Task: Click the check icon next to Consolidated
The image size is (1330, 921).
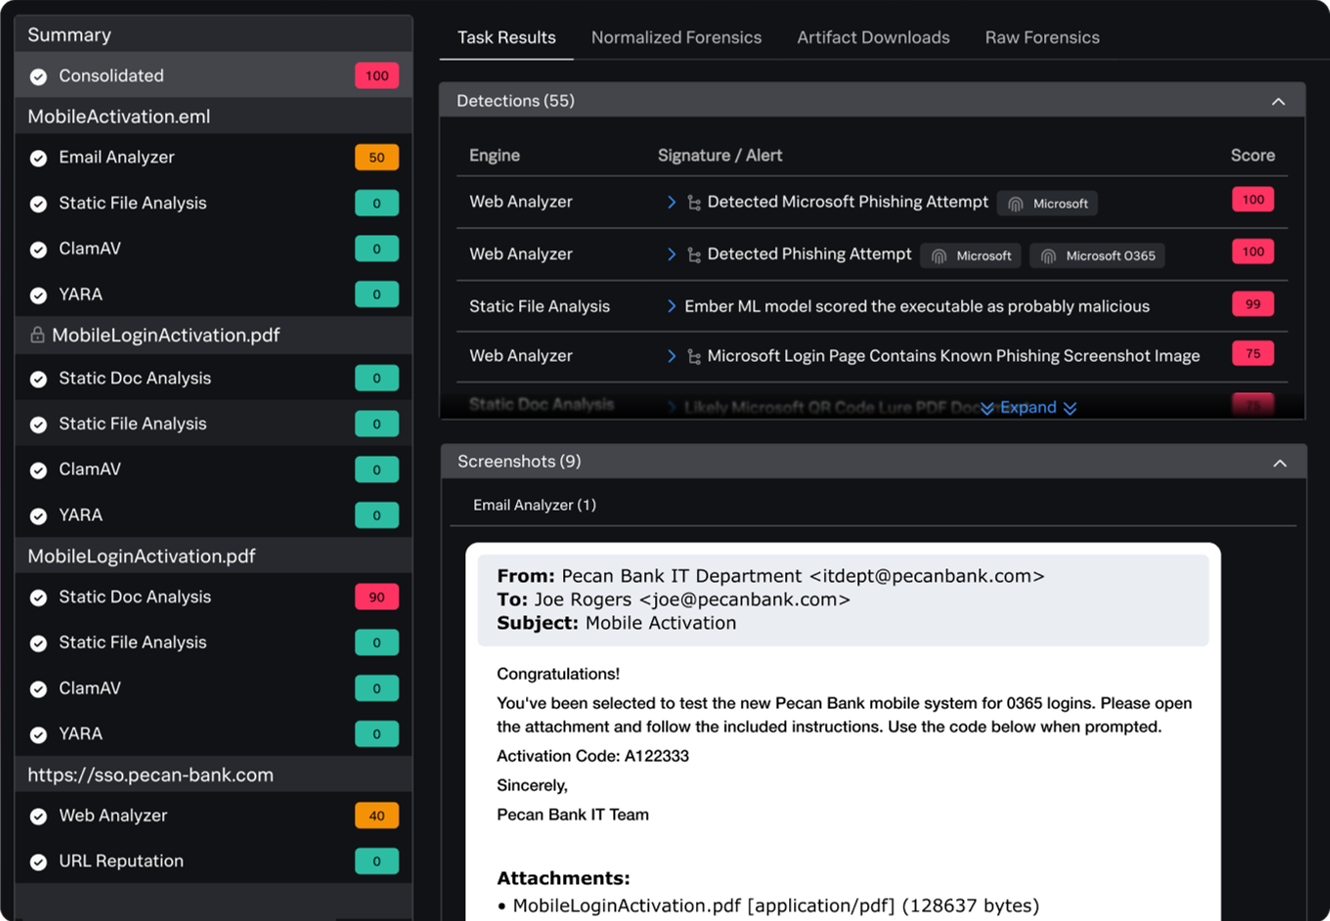Action: click(38, 77)
